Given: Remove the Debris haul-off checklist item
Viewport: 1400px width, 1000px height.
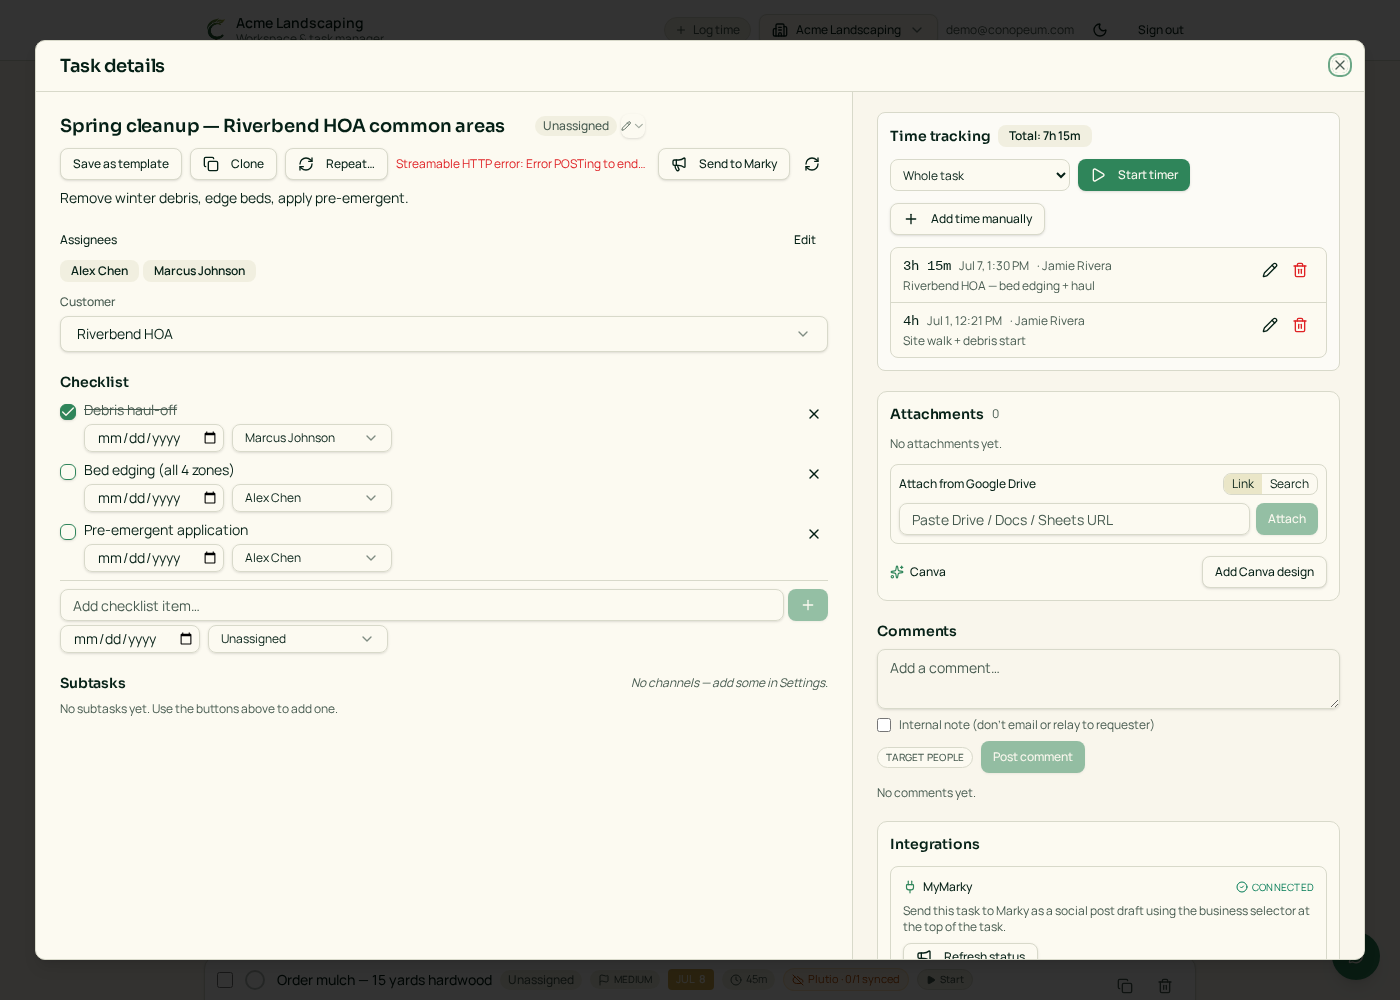Looking at the screenshot, I should (x=814, y=414).
